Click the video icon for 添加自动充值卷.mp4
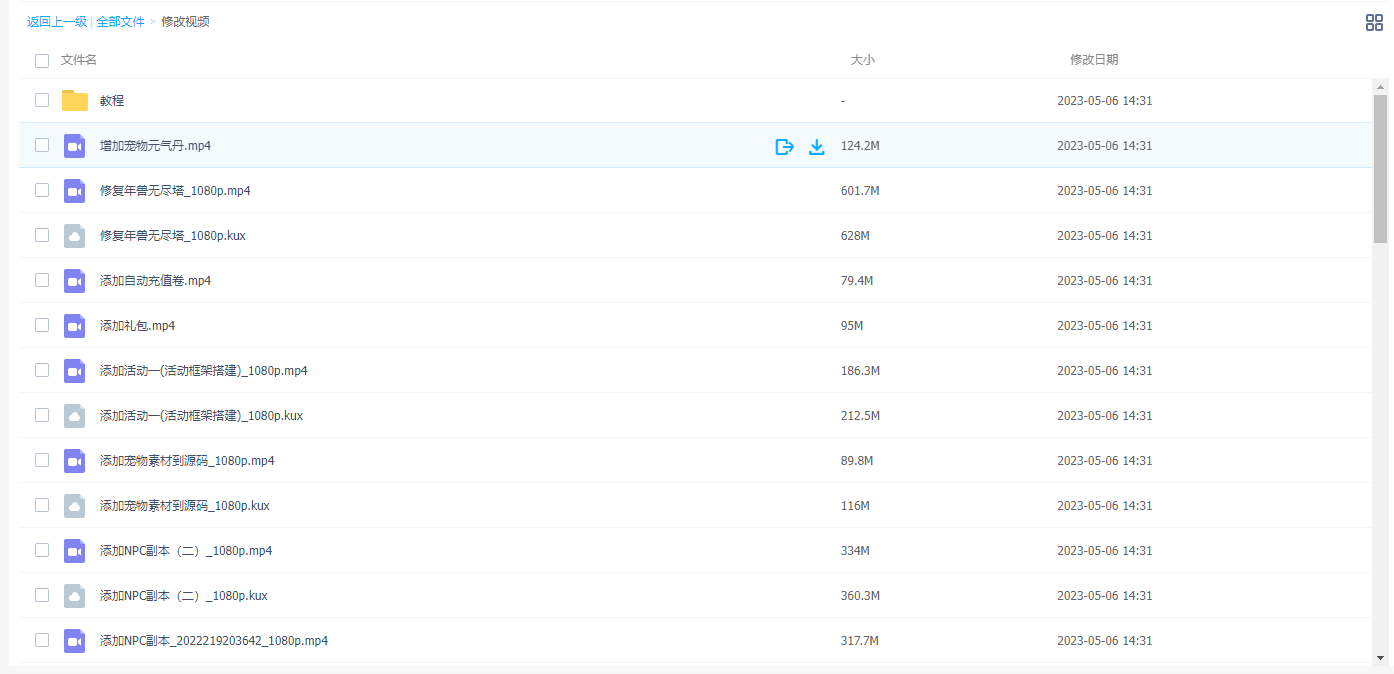 coord(75,281)
